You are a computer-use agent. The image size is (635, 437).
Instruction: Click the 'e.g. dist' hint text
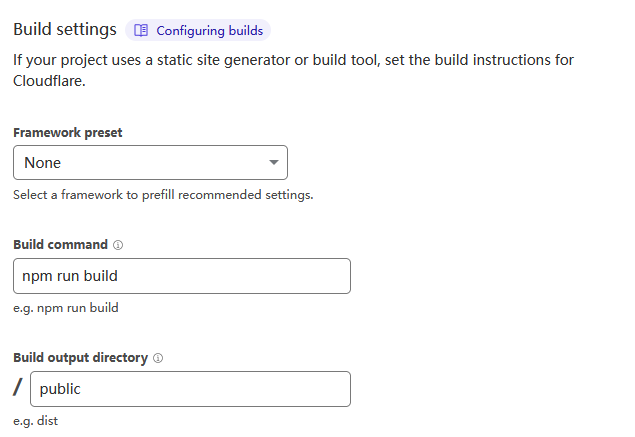pyautogui.click(x=36, y=421)
